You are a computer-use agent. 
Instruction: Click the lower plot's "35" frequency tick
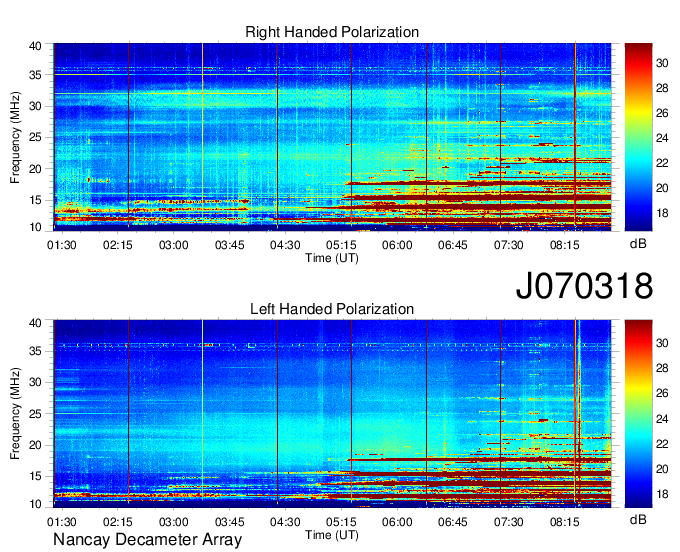pos(35,351)
